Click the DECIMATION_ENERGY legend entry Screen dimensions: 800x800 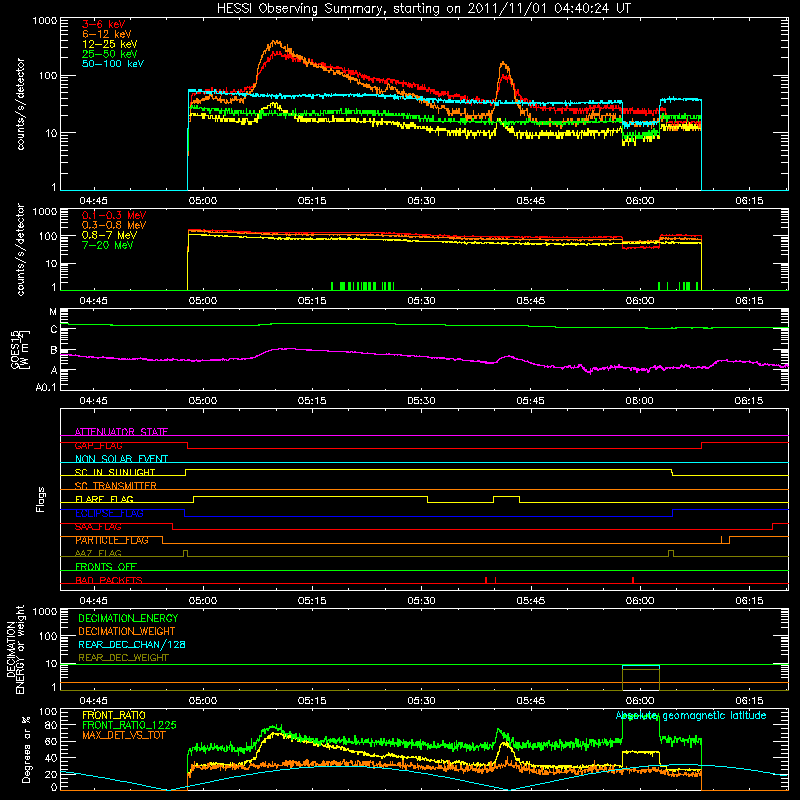(x=128, y=618)
